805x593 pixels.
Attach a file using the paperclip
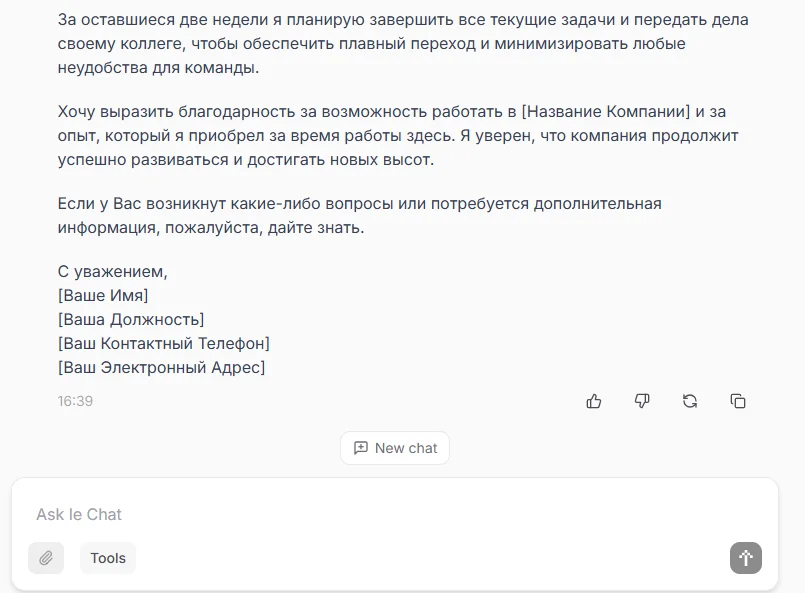[x=45, y=557]
